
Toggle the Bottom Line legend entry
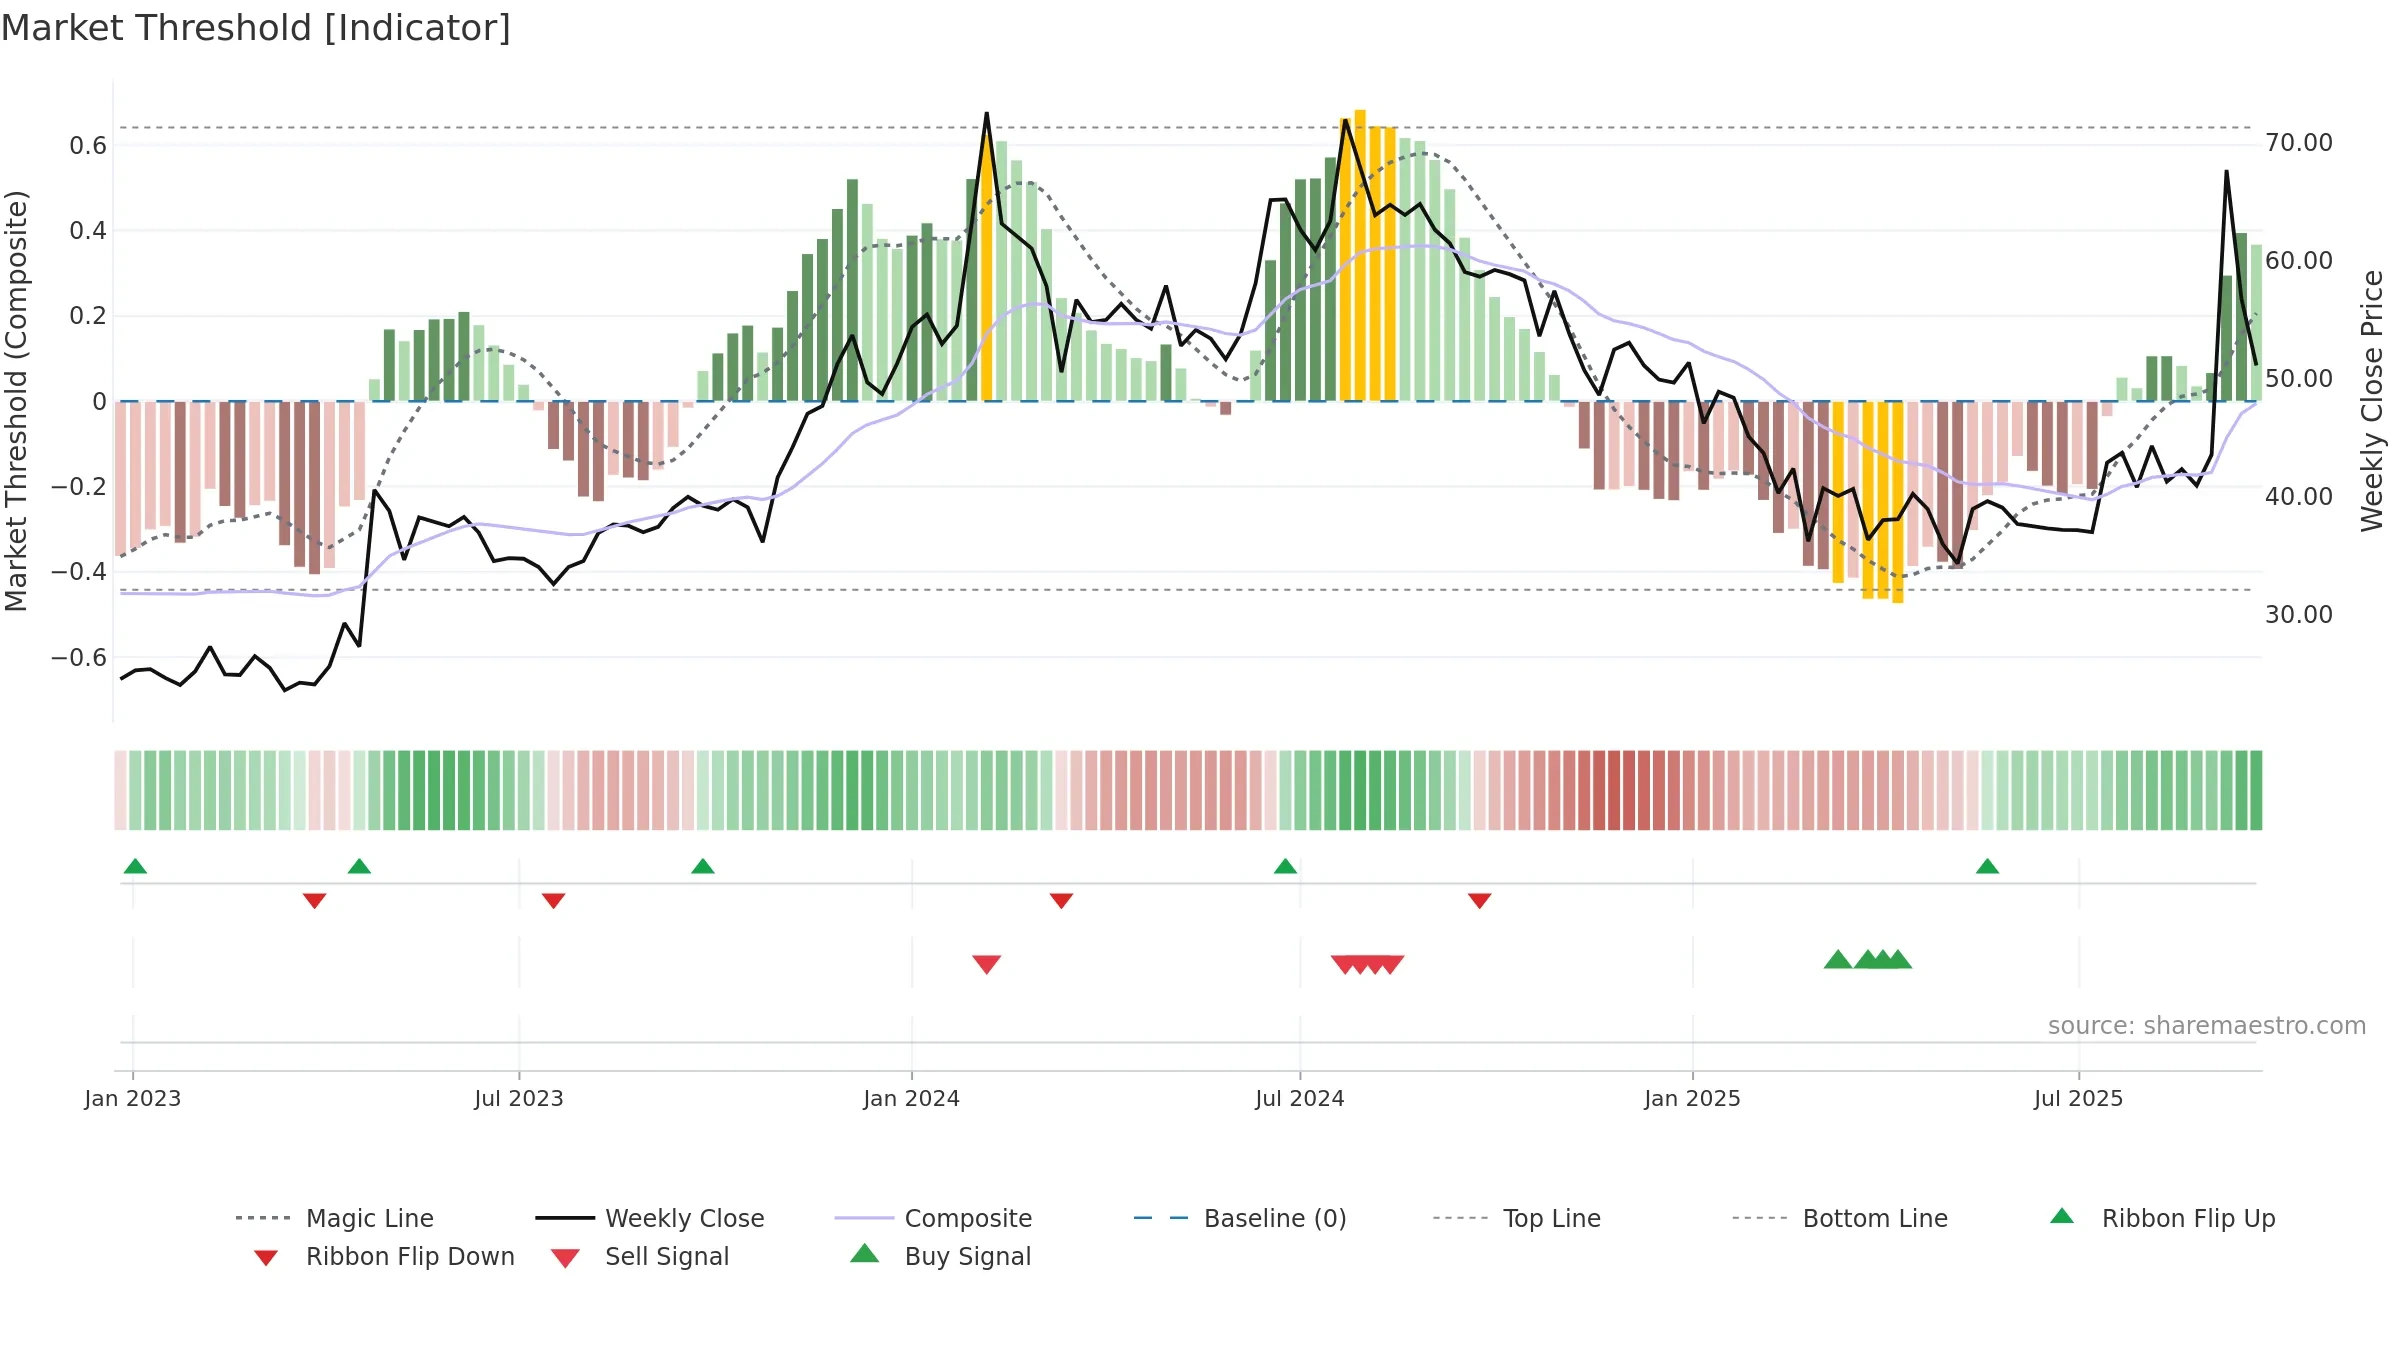(x=1840, y=1218)
